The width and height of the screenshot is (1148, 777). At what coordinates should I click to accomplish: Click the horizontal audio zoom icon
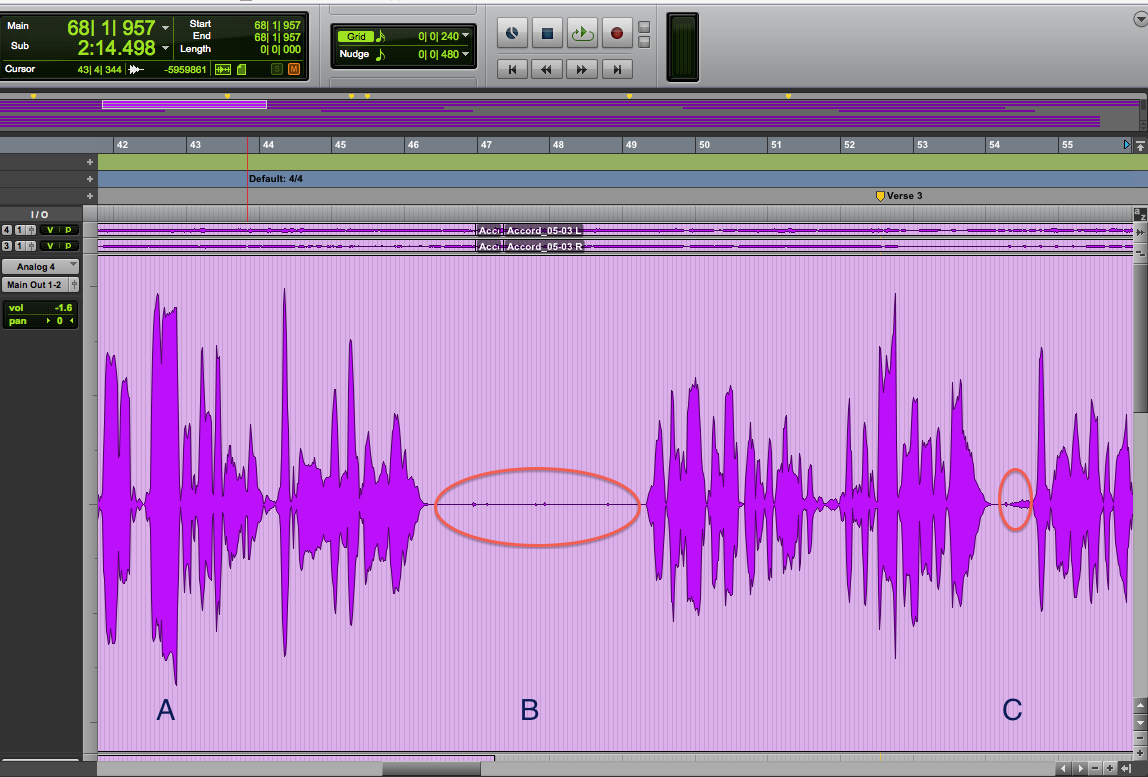pyautogui.click(x=1140, y=232)
